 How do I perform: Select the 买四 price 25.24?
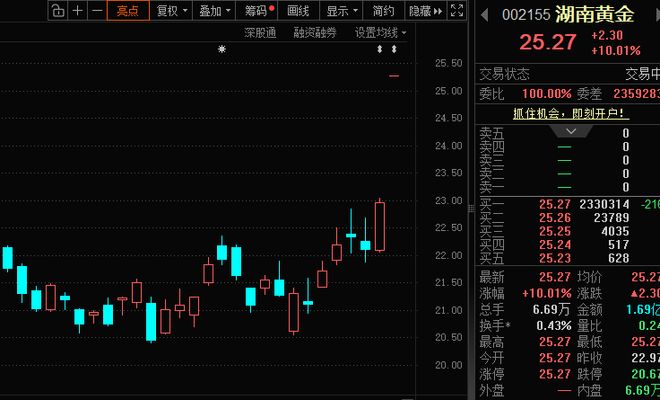[x=555, y=245]
